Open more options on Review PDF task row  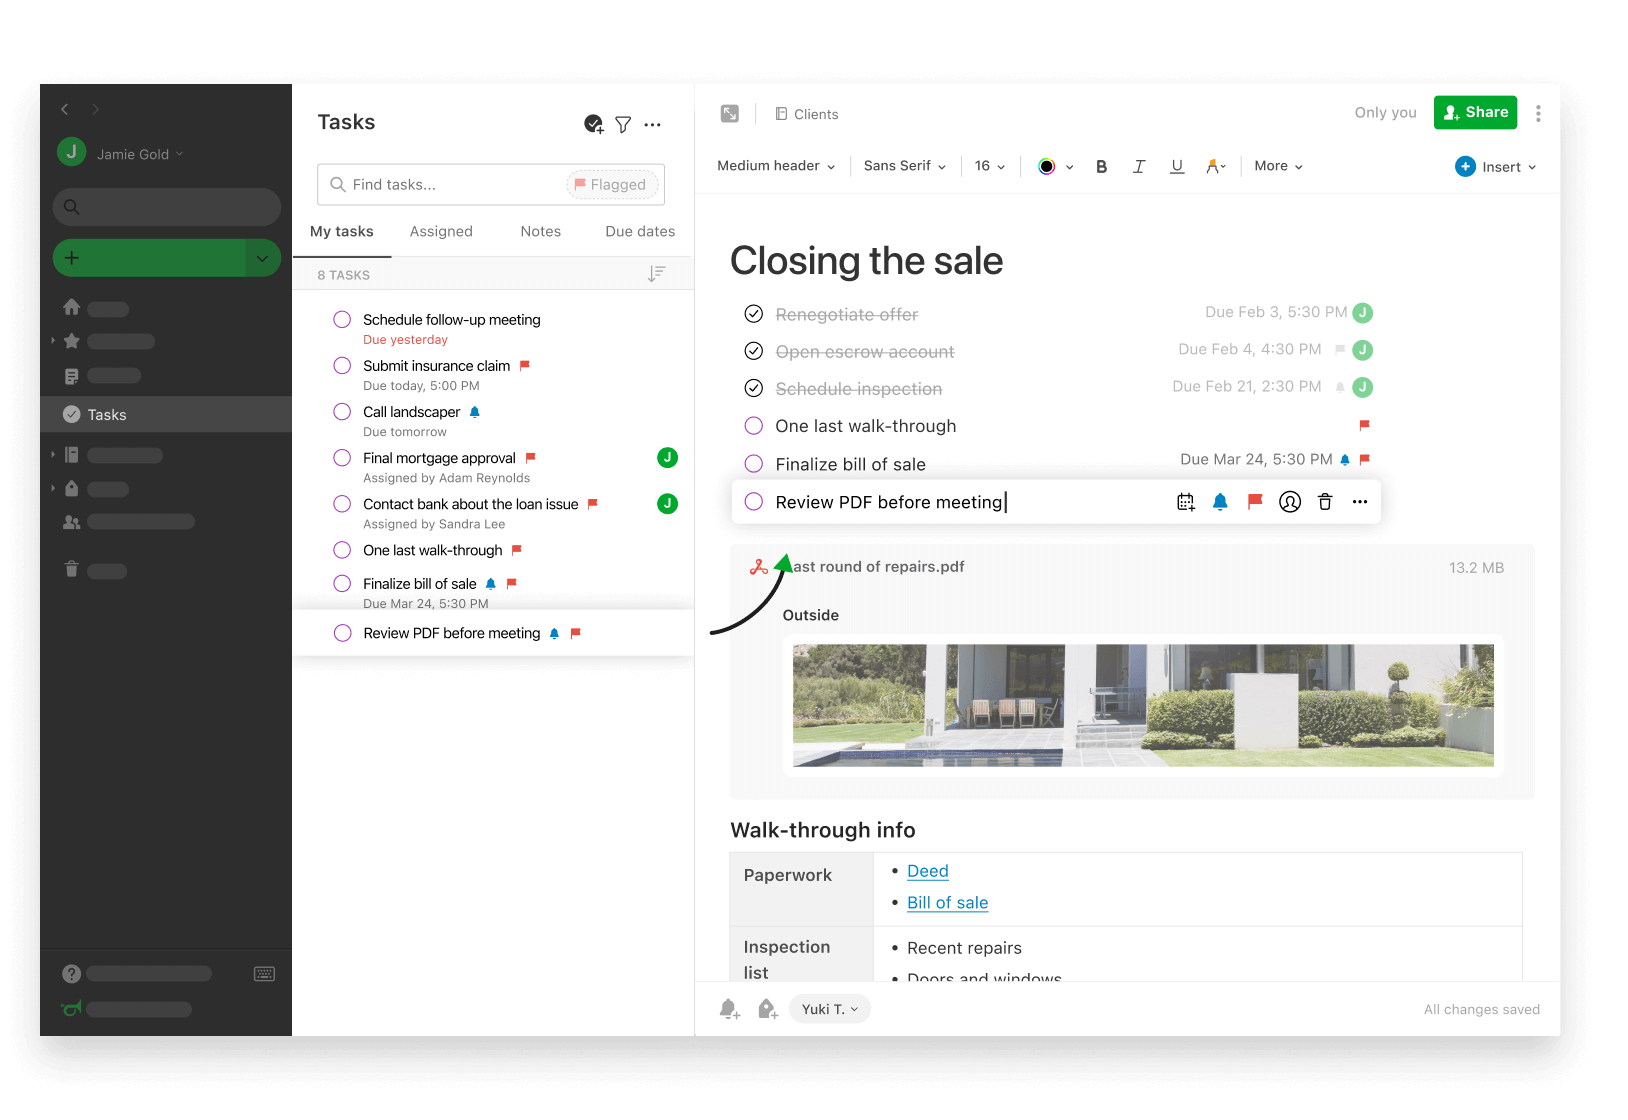1360,502
